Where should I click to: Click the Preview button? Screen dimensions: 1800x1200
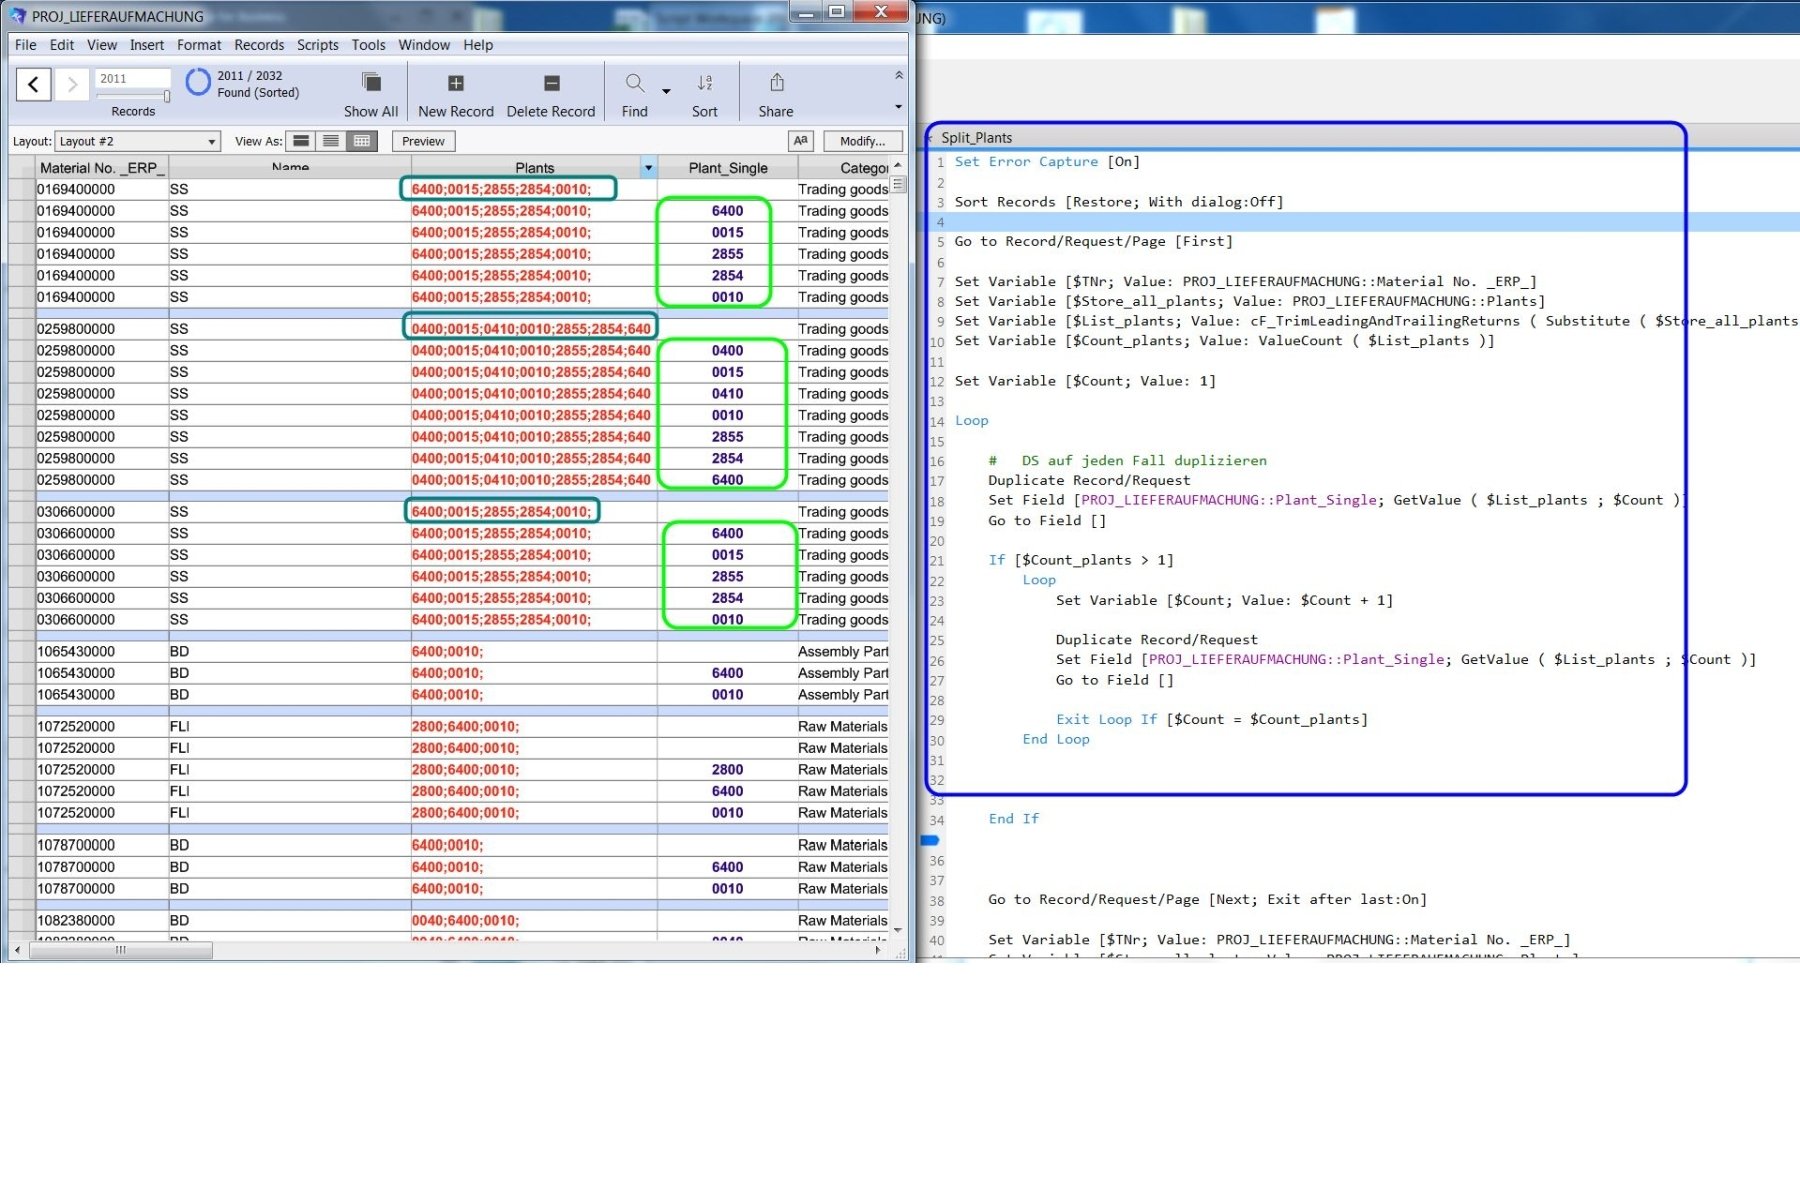[423, 141]
